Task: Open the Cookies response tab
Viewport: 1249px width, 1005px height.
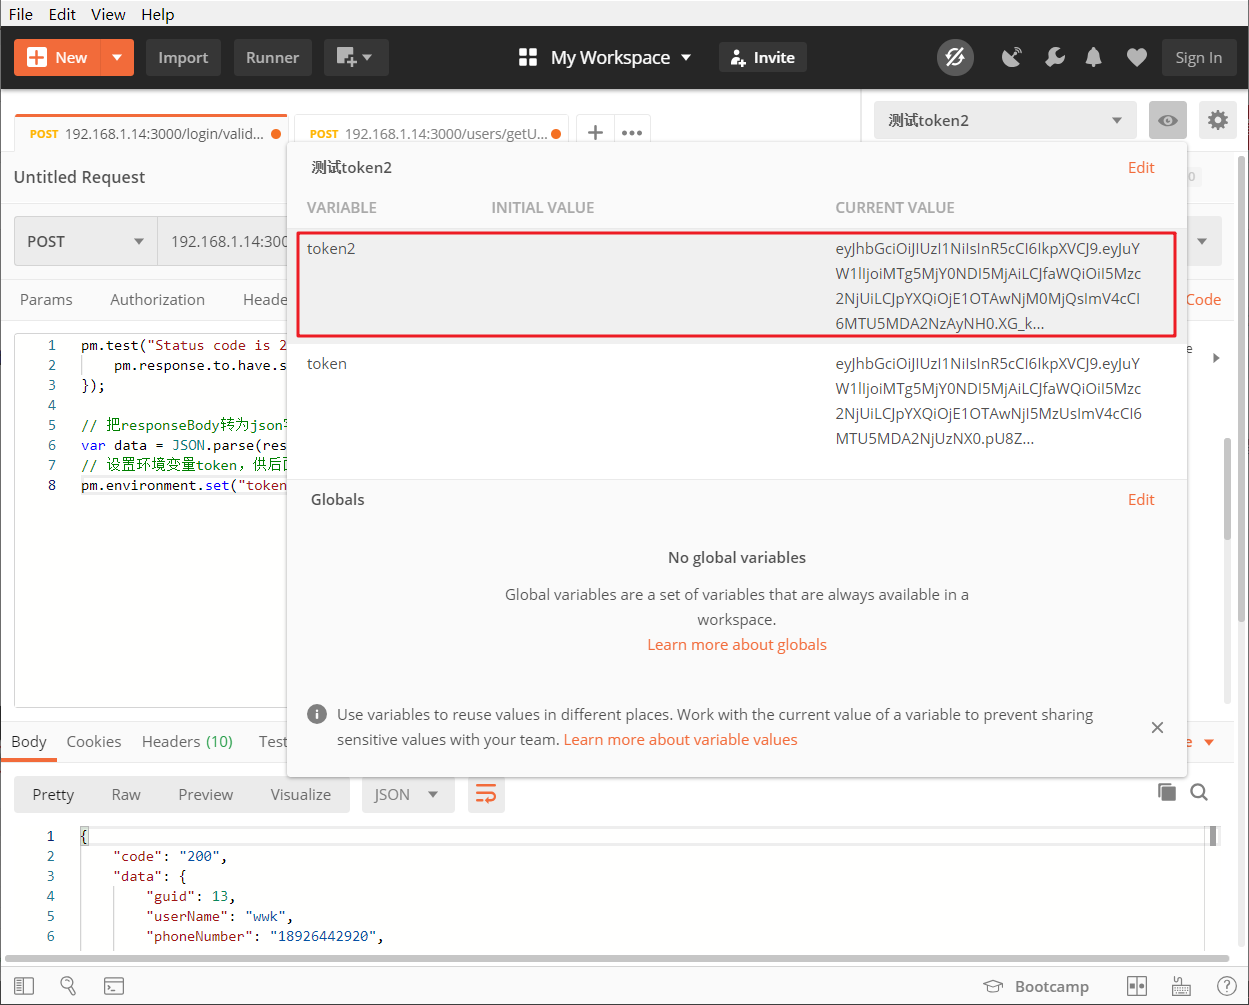Action: 94,741
